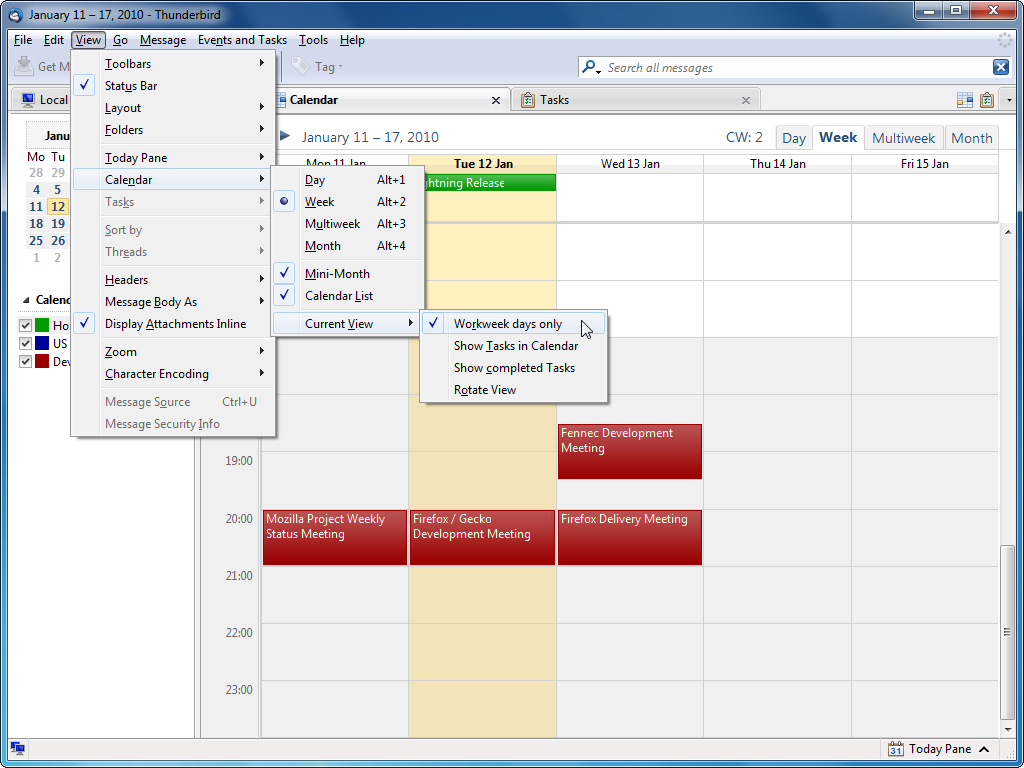Open Fennec Development Meeting event
This screenshot has height=768, width=1024.
pos(630,451)
